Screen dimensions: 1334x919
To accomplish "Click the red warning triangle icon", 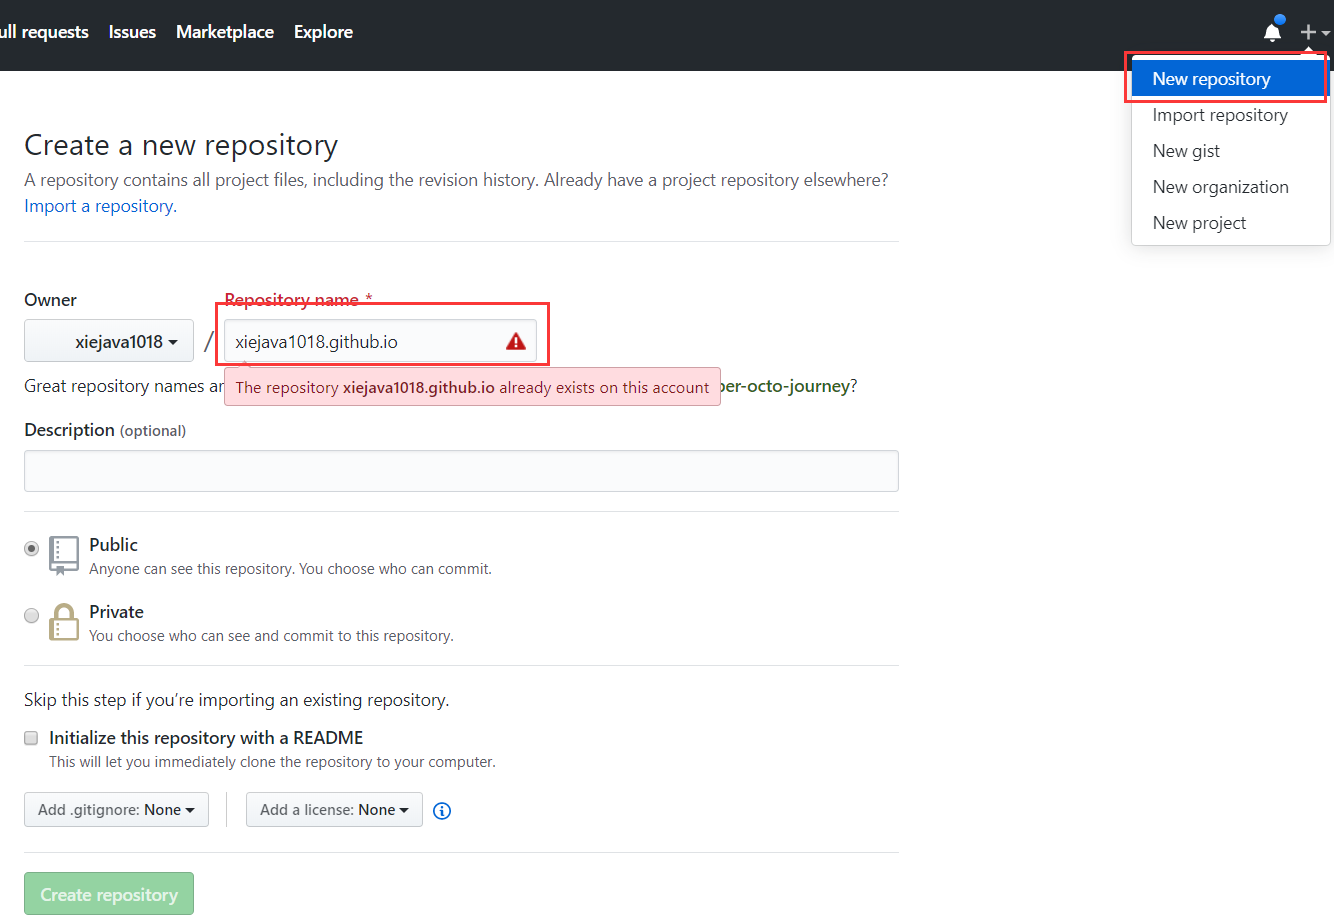I will point(516,342).
